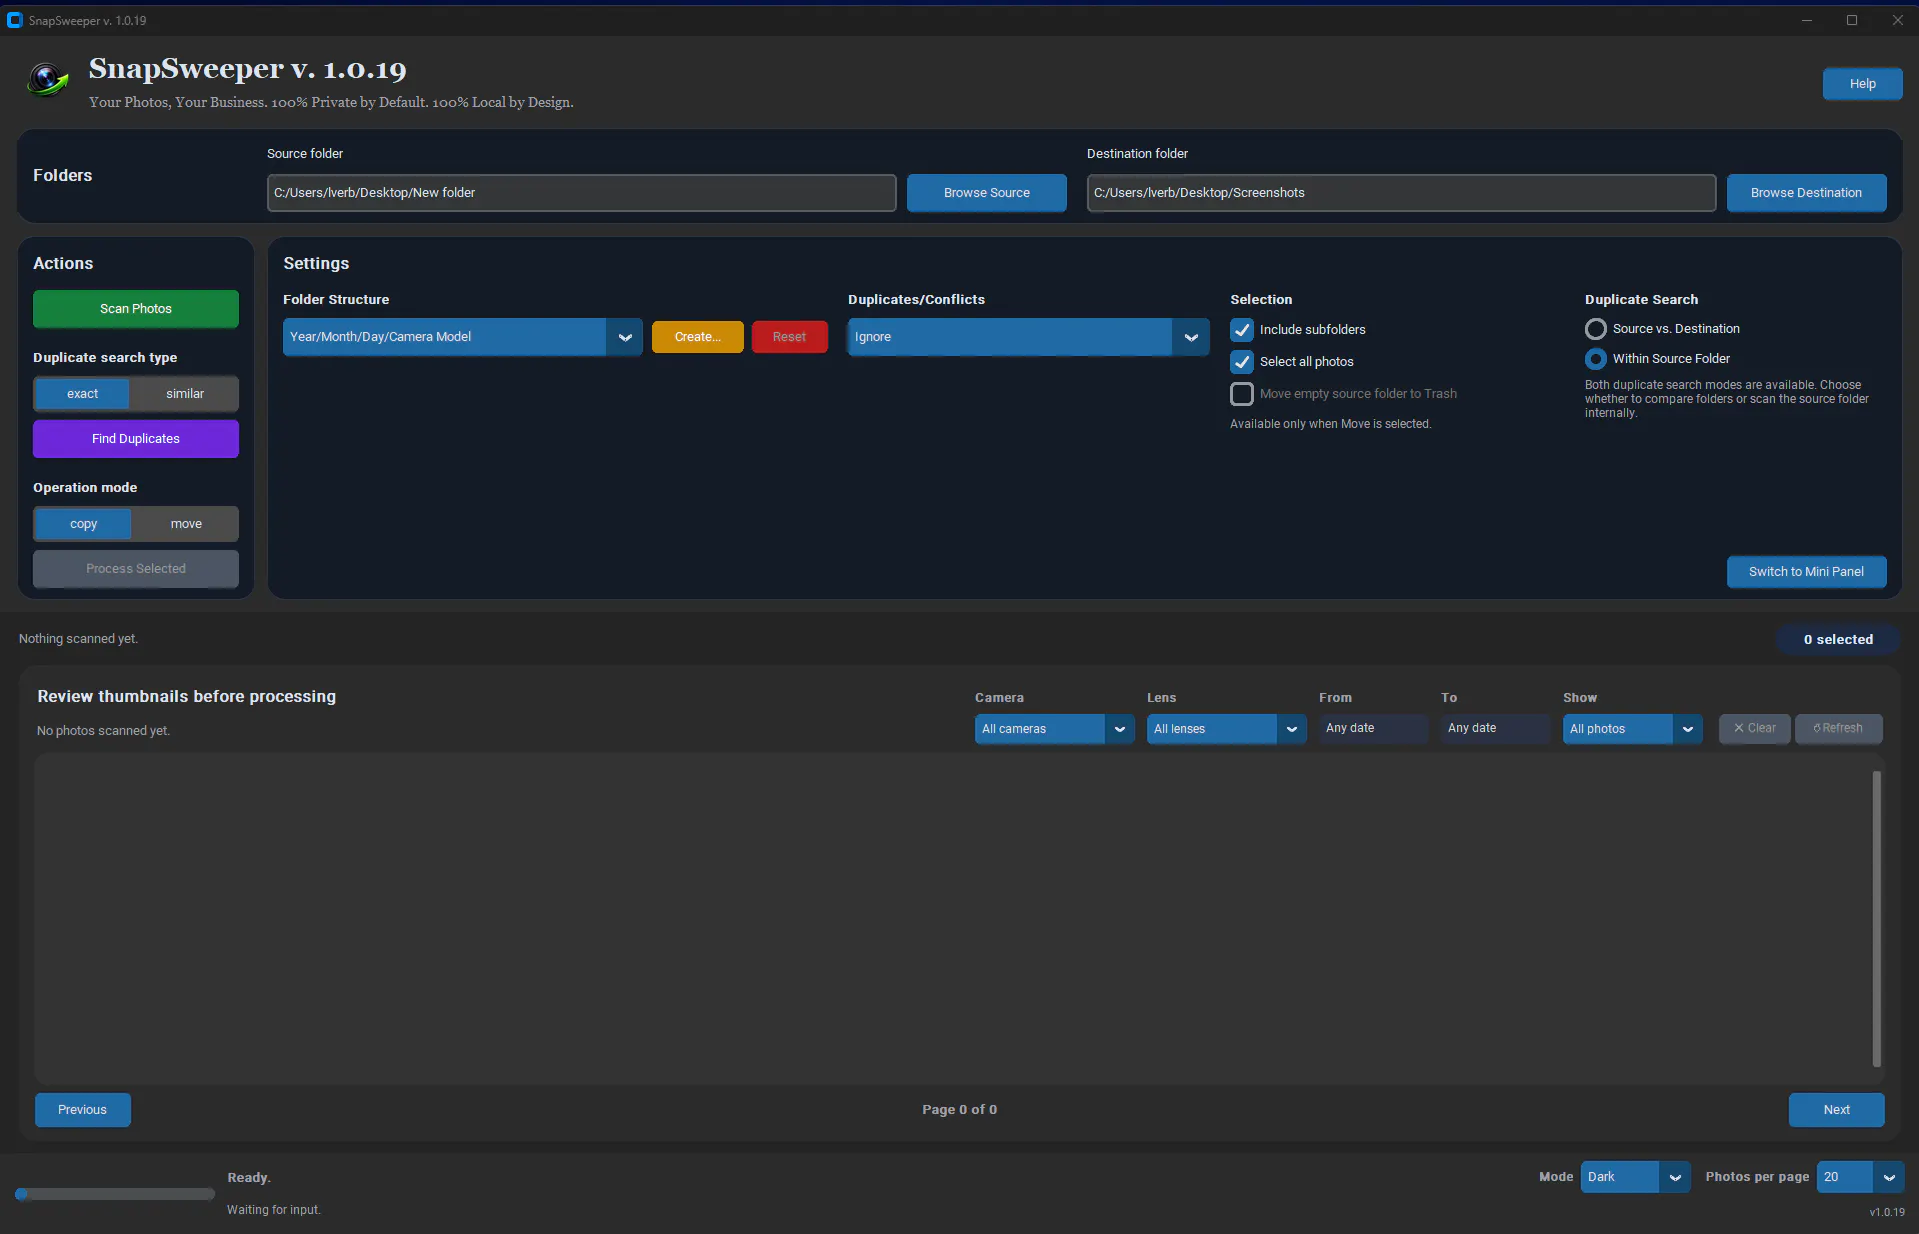Open the Mode Dark theme dropdown
Image resolution: width=1919 pixels, height=1234 pixels.
click(x=1635, y=1177)
